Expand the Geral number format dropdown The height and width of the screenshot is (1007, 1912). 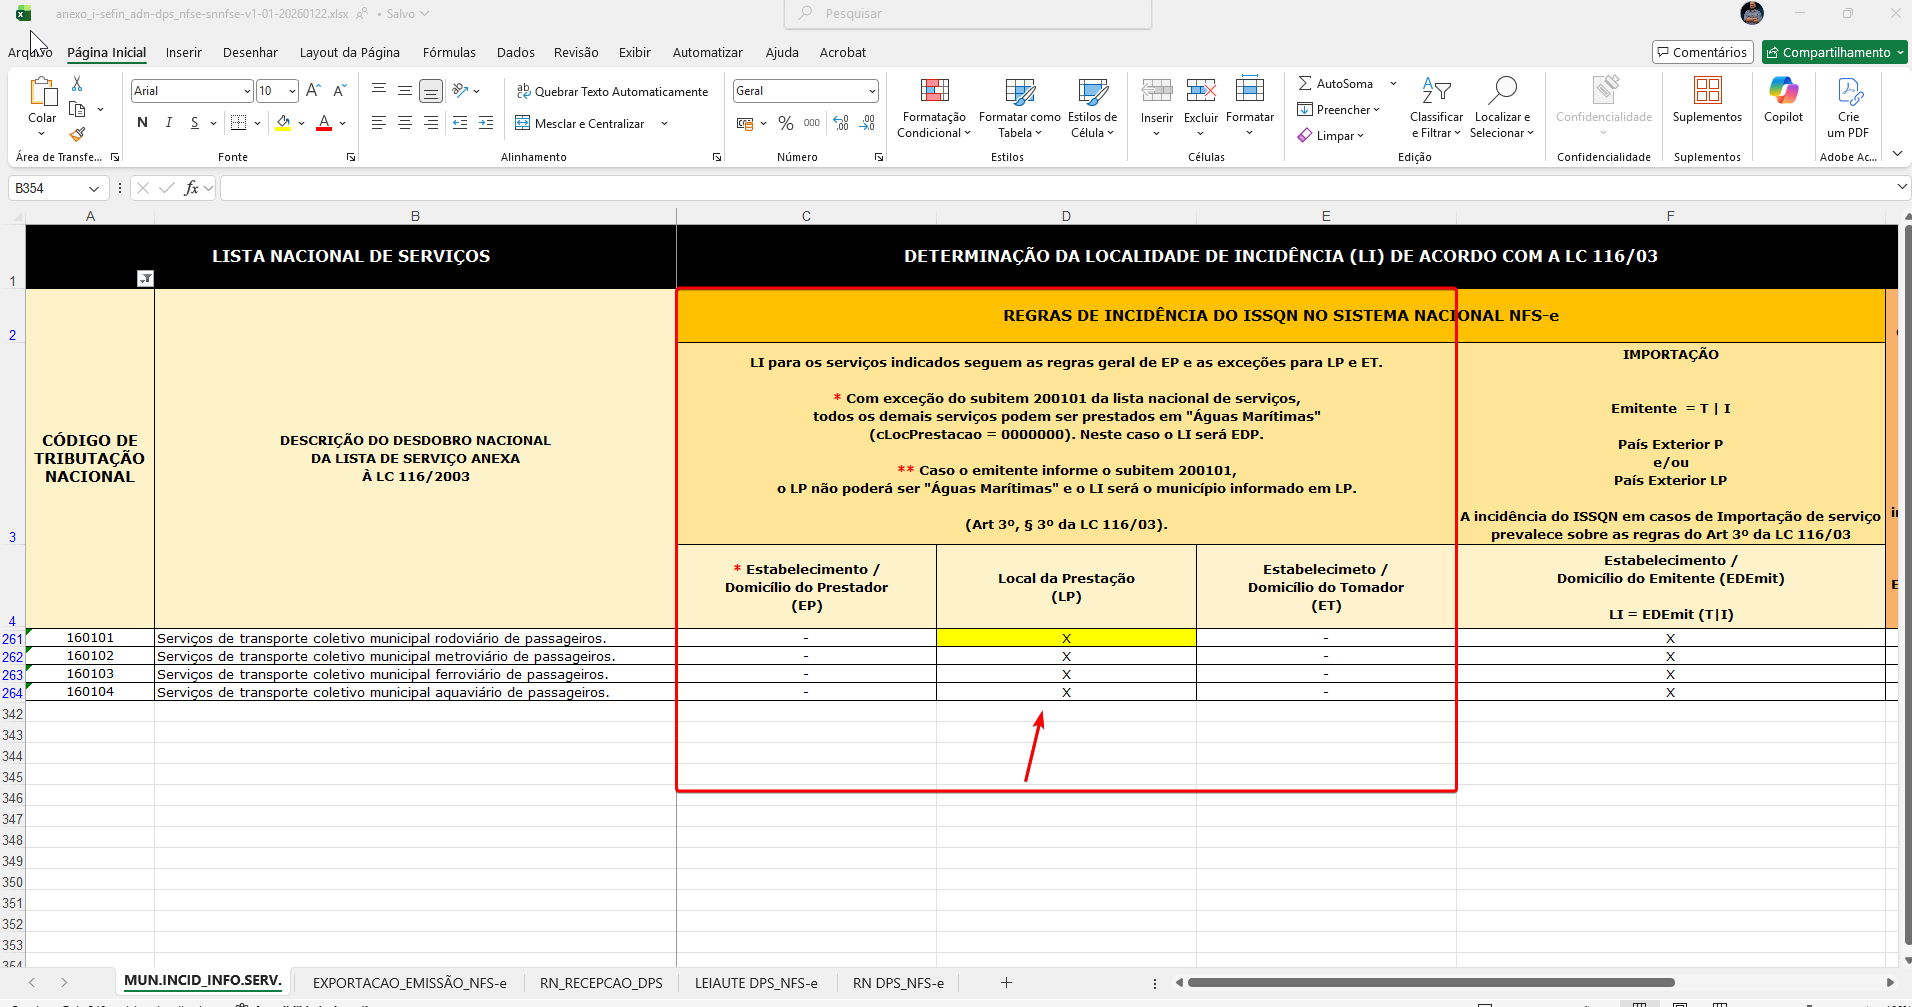tap(872, 91)
